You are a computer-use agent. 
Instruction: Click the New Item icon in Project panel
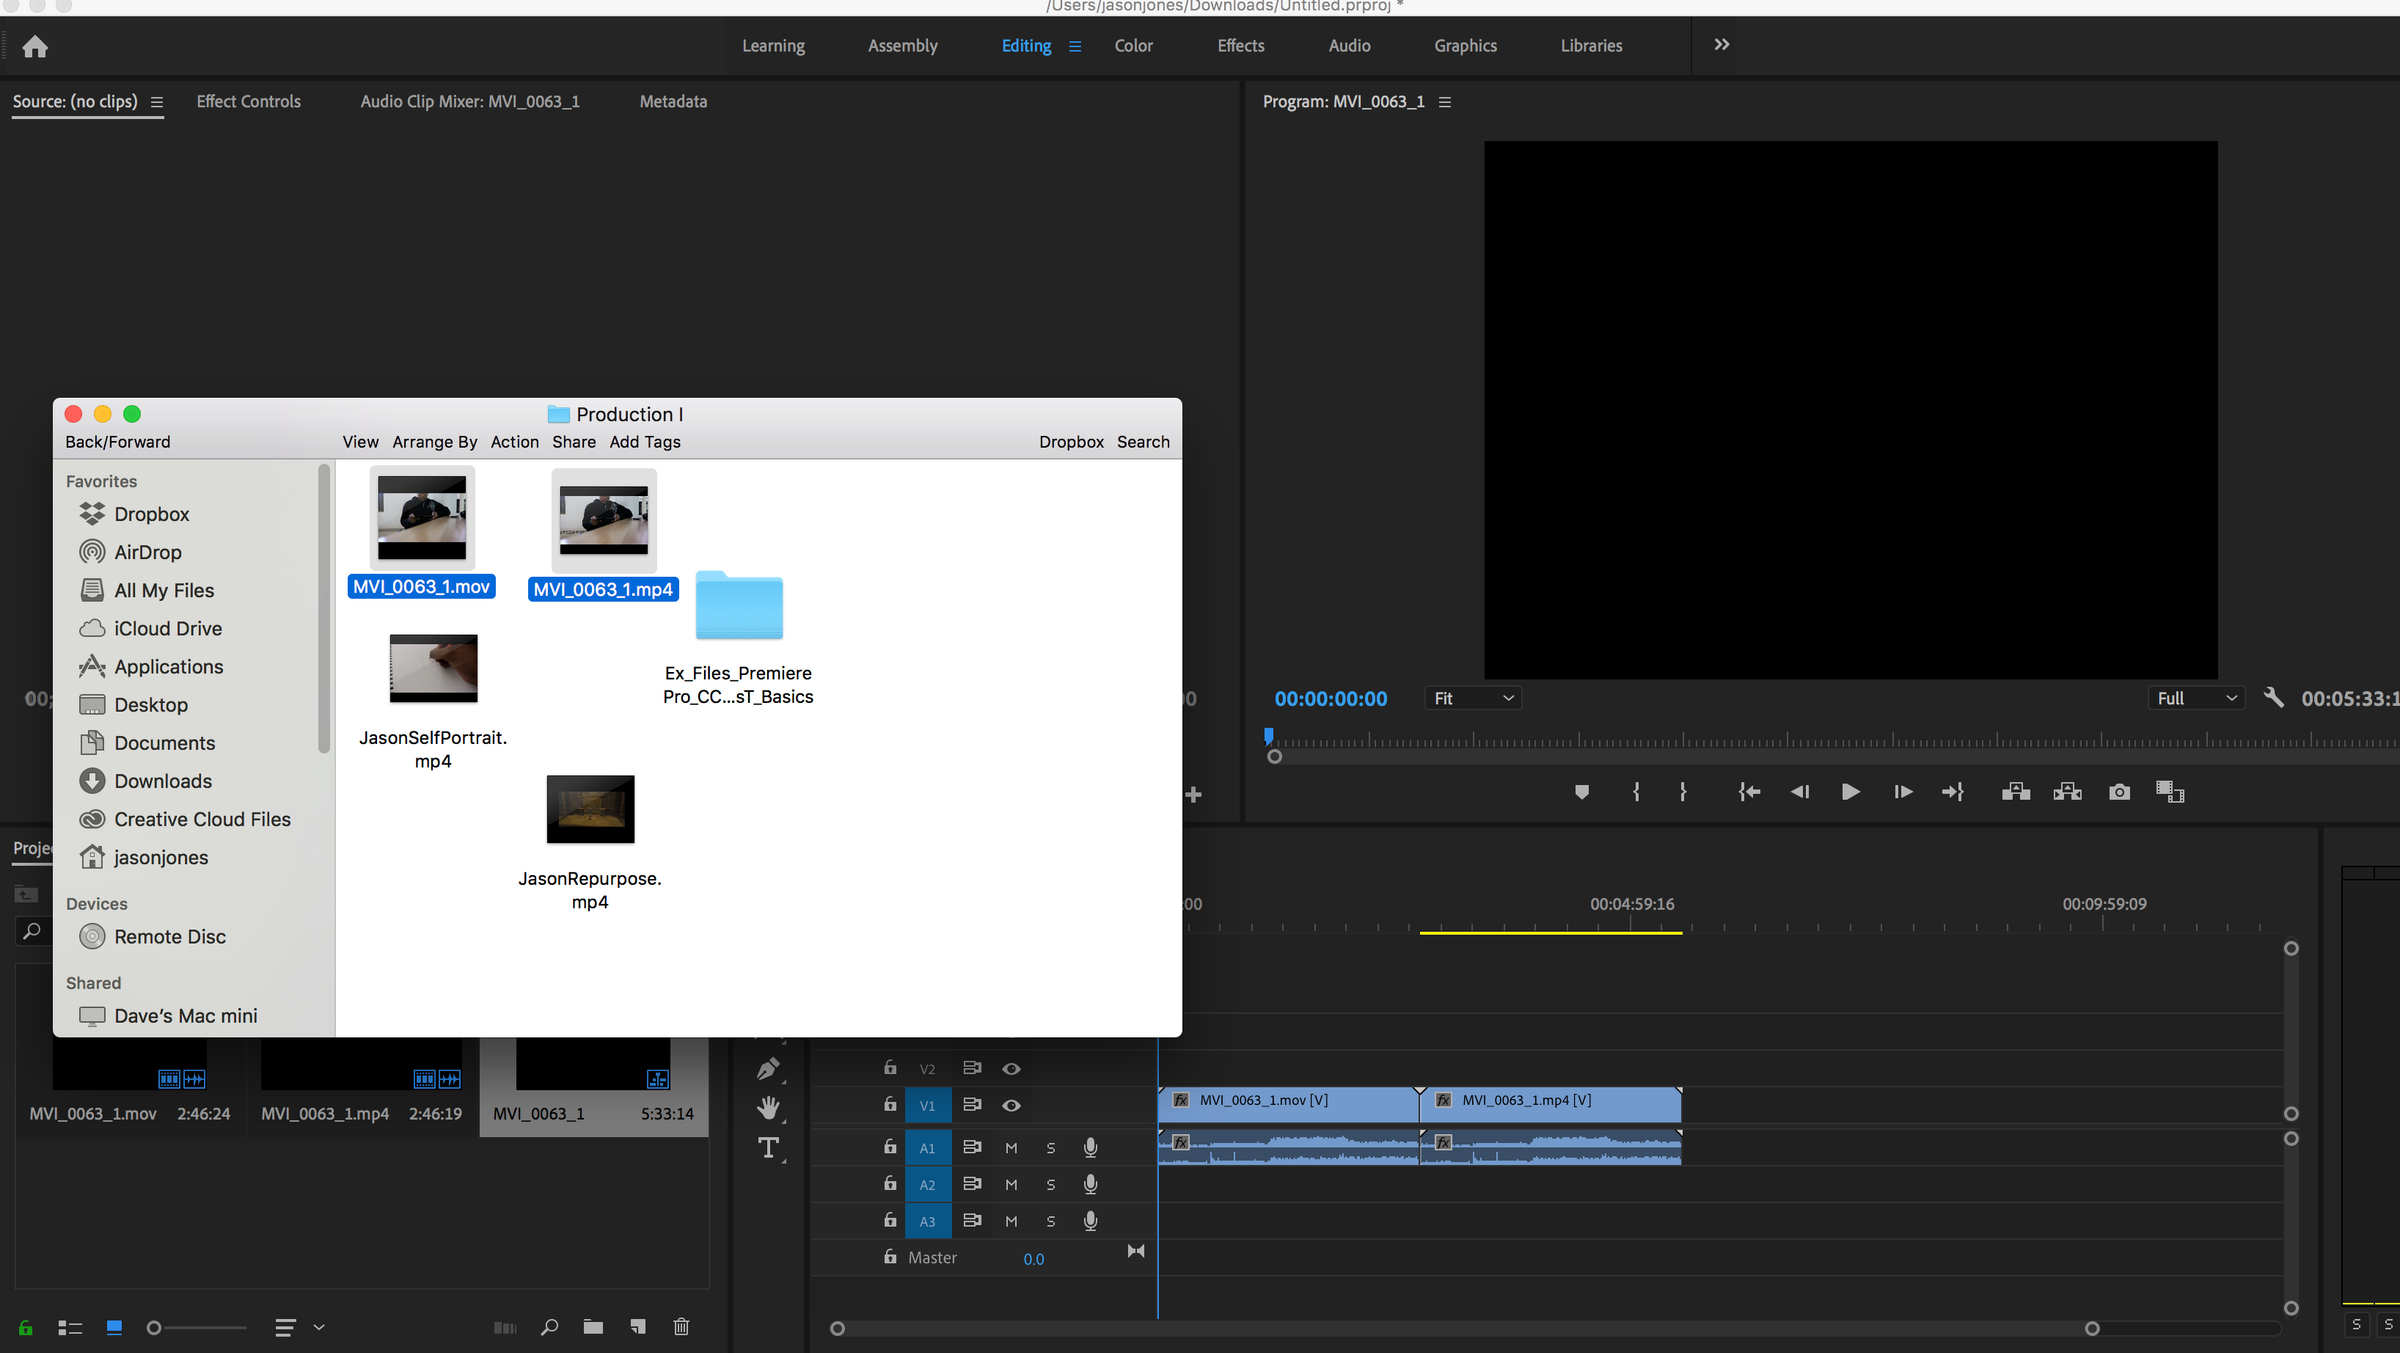[x=638, y=1327]
